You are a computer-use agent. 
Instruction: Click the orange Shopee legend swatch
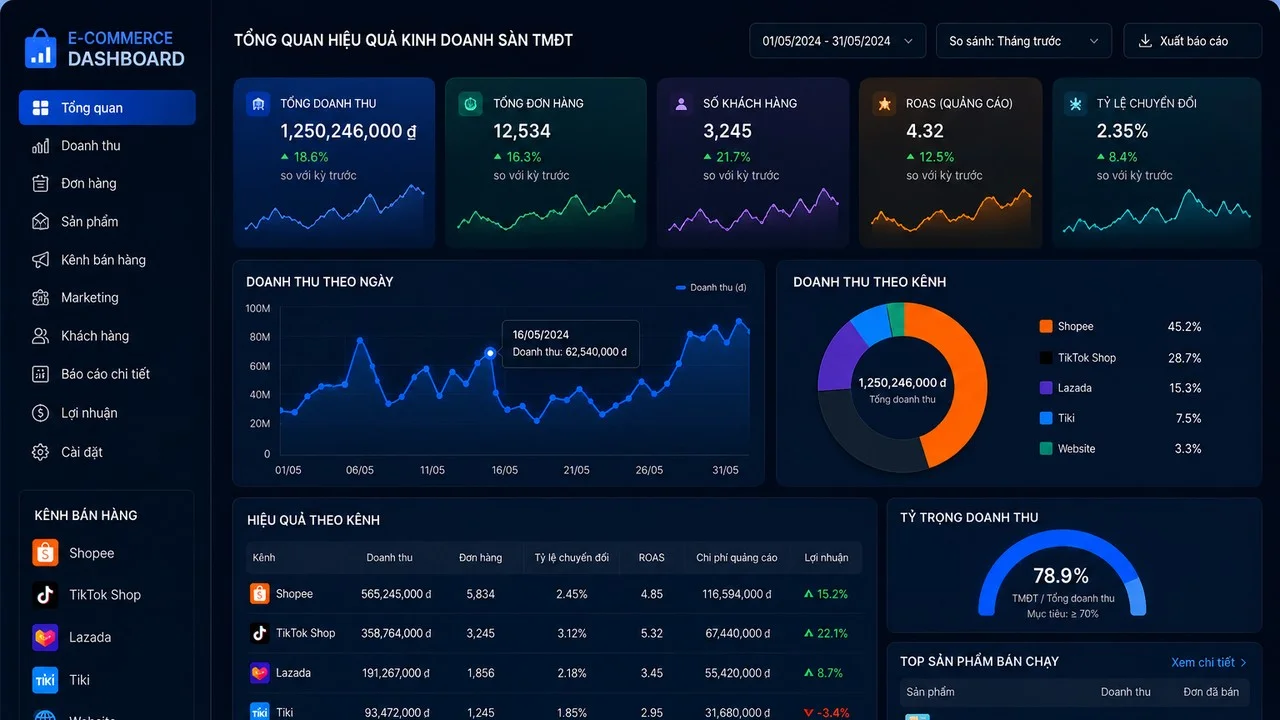pyautogui.click(x=1046, y=326)
